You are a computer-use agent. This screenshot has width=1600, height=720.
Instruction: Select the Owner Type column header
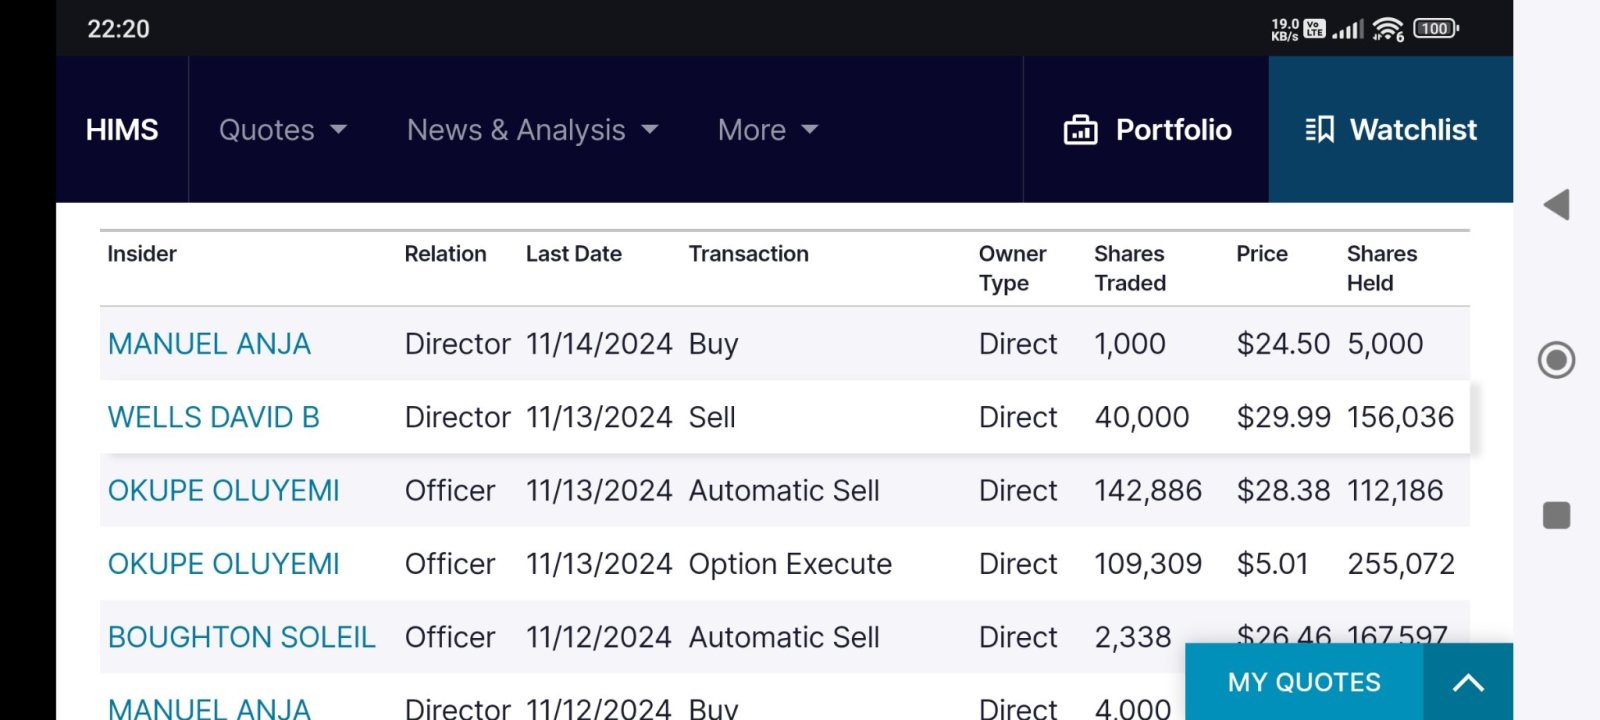pyautogui.click(x=1012, y=268)
